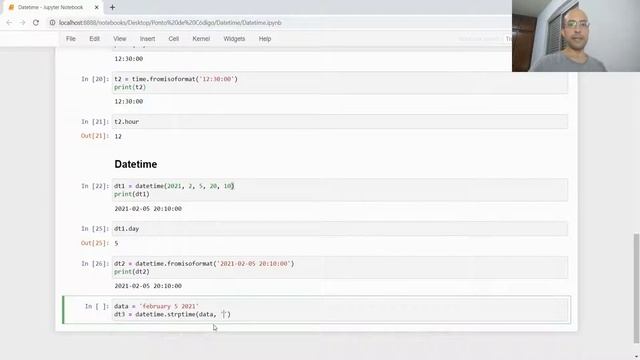Viewport: 640px width, 360px height.
Task: Click the 'february 5 2021' string
Action: tap(169, 306)
